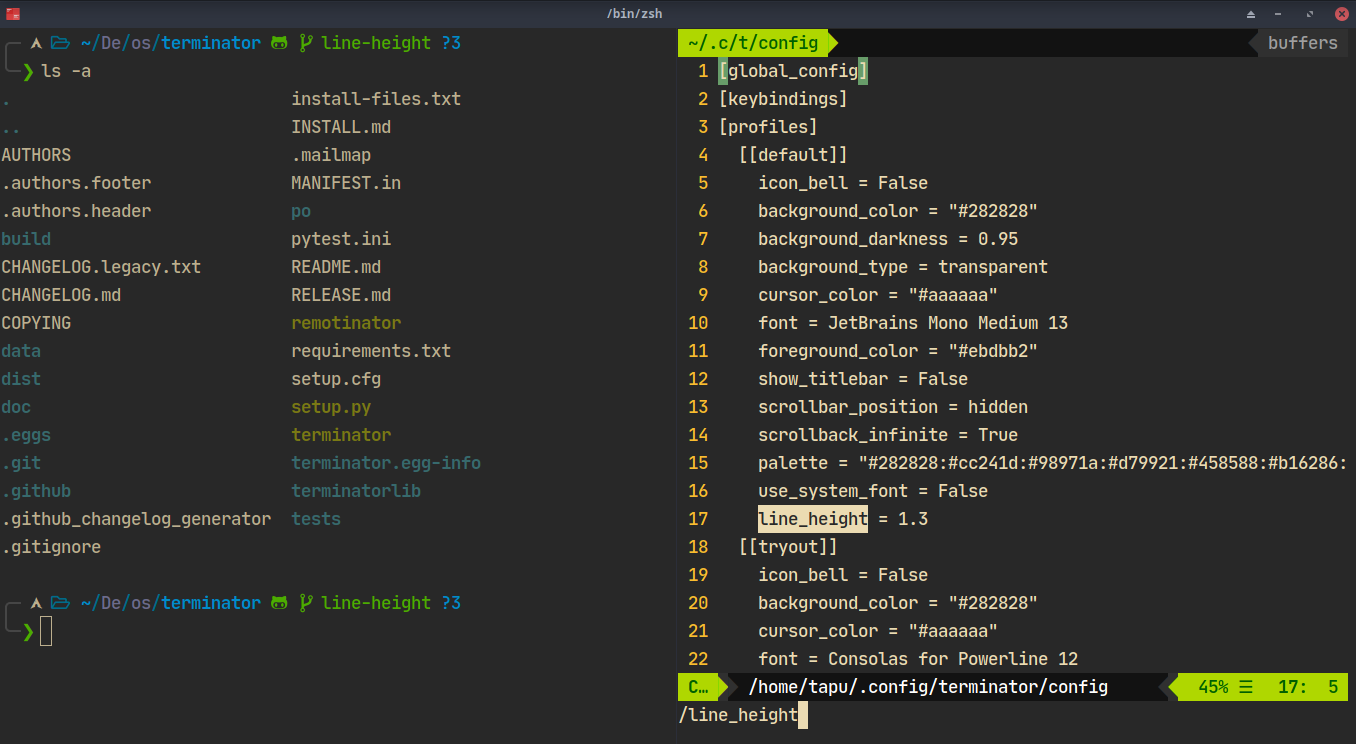Click the highlighted 'line_height' match on line 17
The height and width of the screenshot is (744, 1356).
[x=813, y=519]
